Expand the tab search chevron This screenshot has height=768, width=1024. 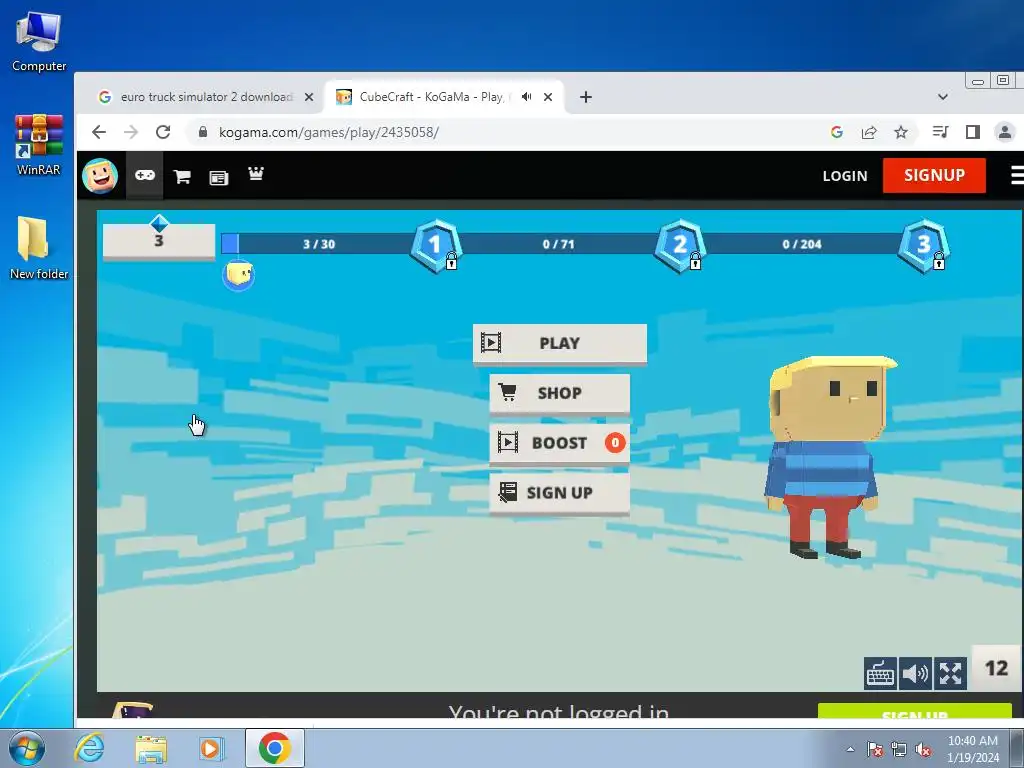(x=942, y=97)
